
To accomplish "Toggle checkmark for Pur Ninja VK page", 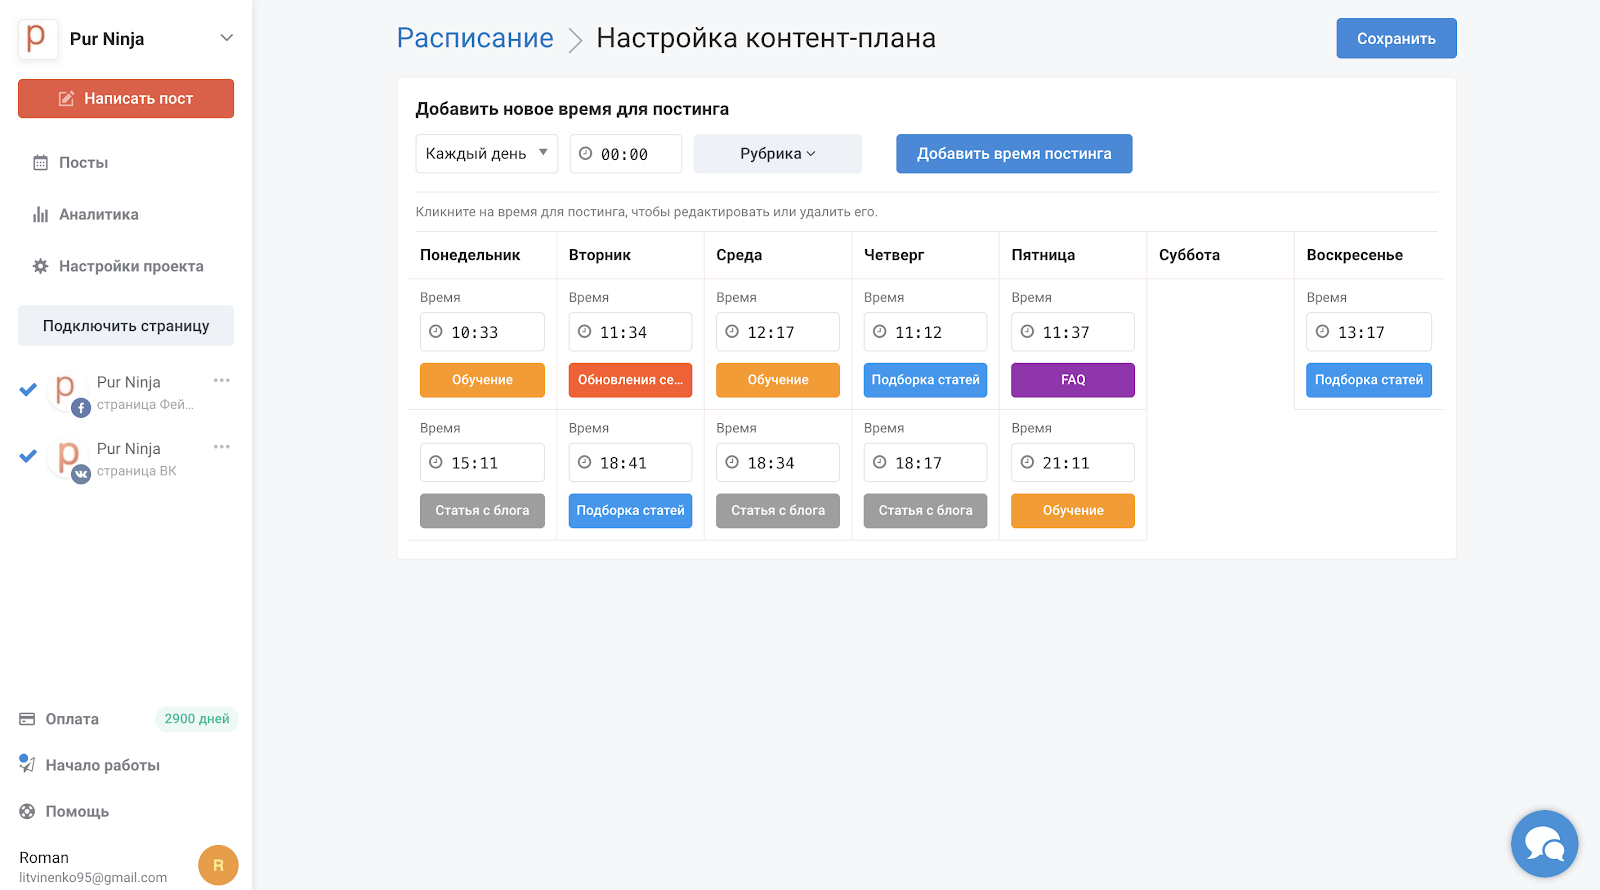I will pos(28,456).
